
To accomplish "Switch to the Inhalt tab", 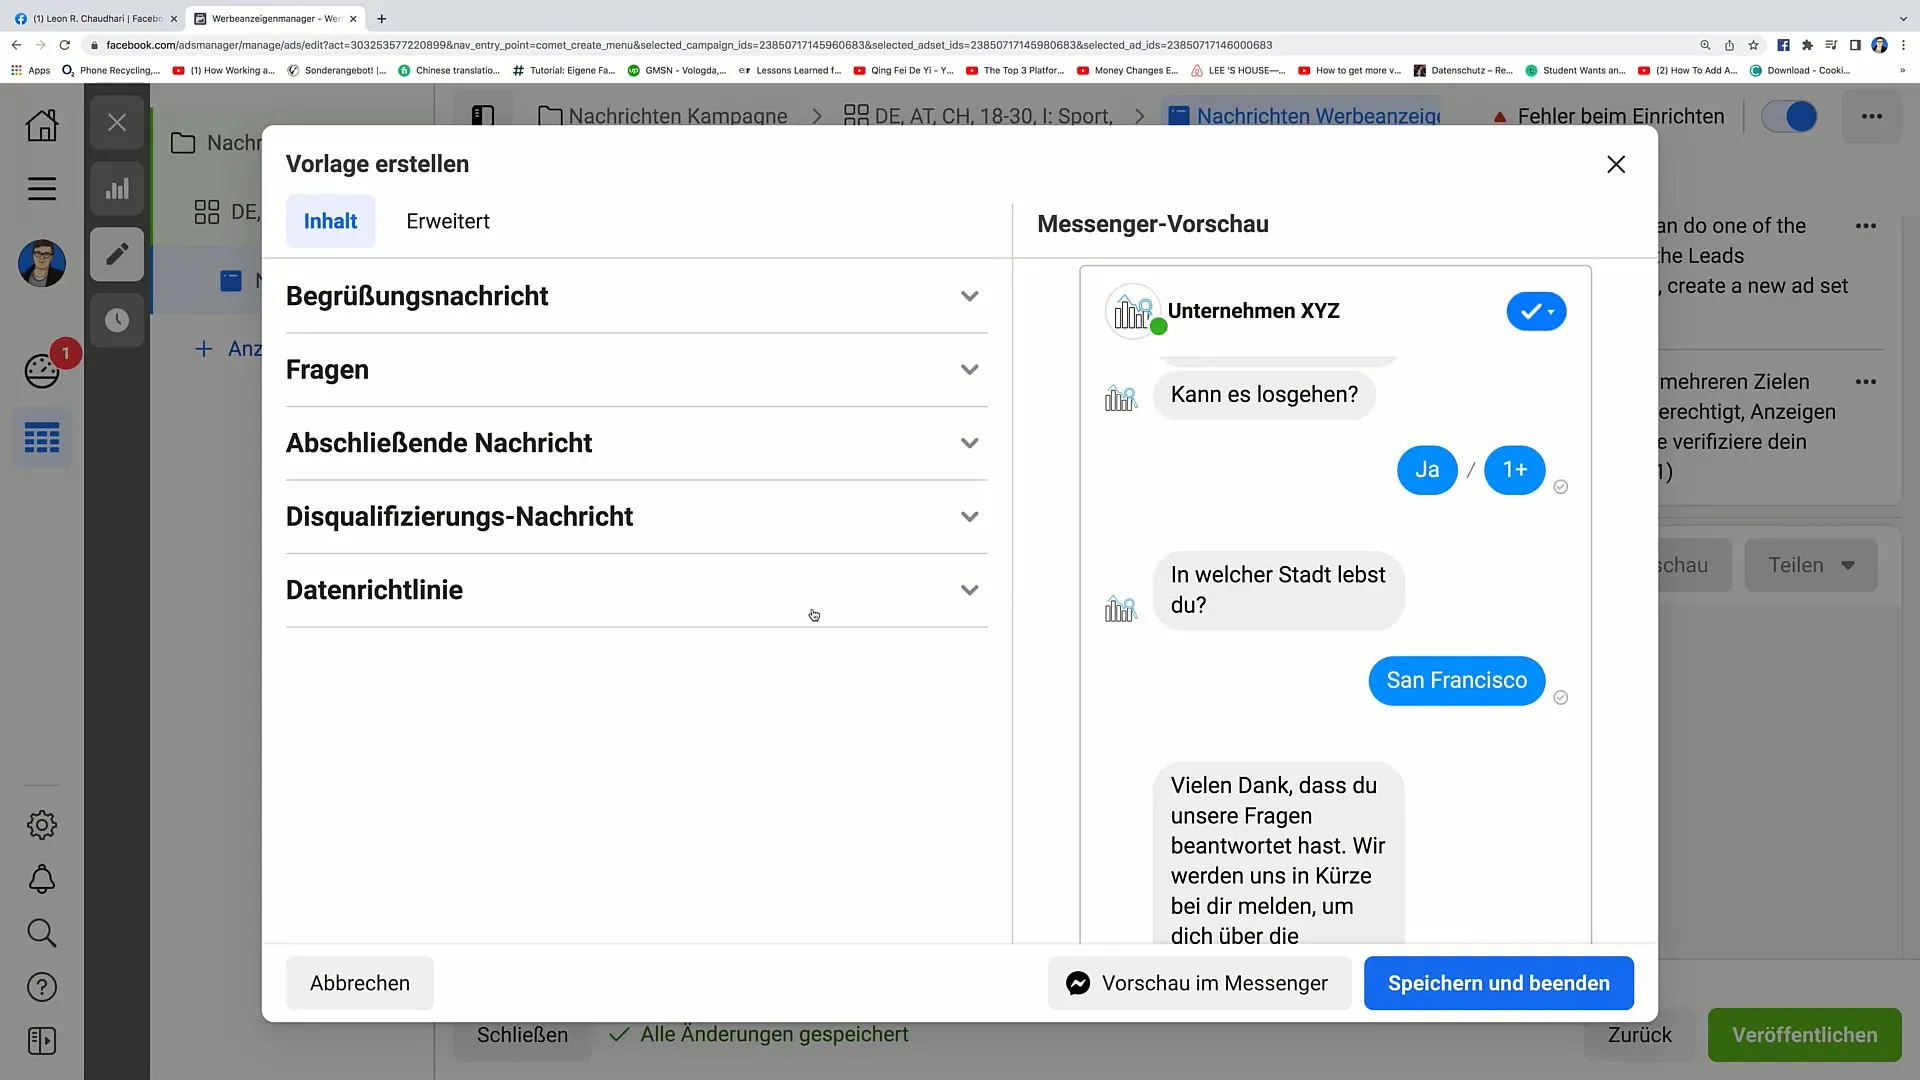I will (x=330, y=221).
